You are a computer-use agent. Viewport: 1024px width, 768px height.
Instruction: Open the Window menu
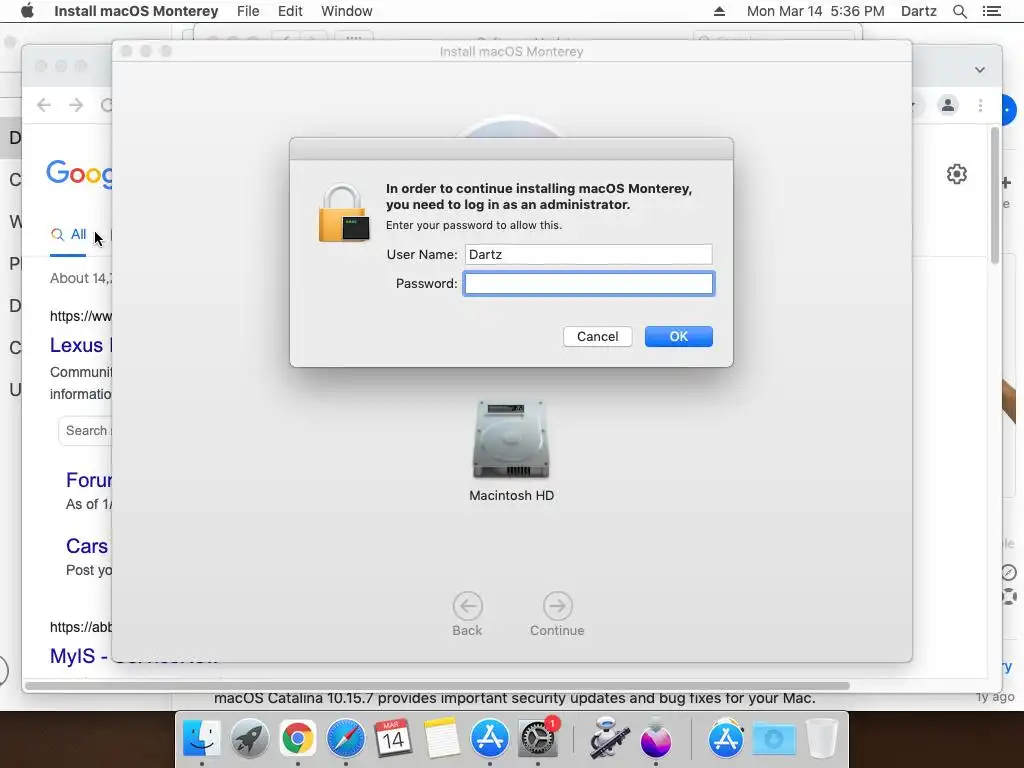[x=347, y=11]
